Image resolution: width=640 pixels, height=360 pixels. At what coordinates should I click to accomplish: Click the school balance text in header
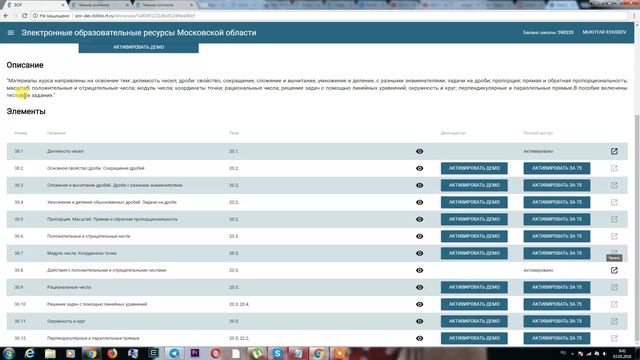(x=548, y=32)
